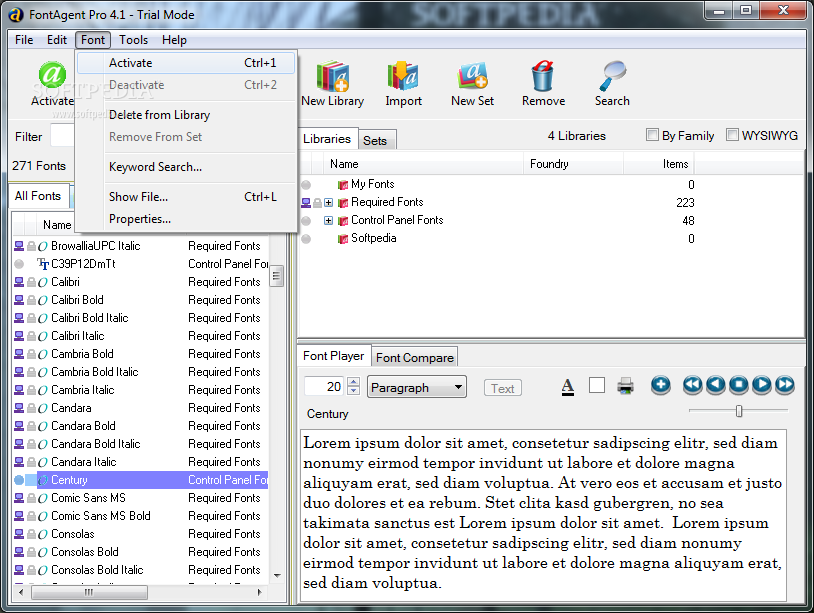Click the New Library toolbar icon
Image resolution: width=814 pixels, height=613 pixels.
click(x=333, y=76)
